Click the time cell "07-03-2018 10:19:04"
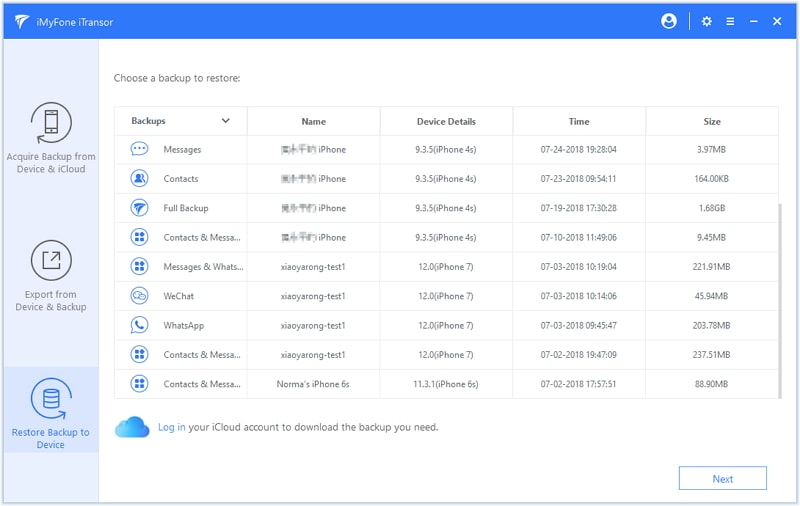 point(579,267)
